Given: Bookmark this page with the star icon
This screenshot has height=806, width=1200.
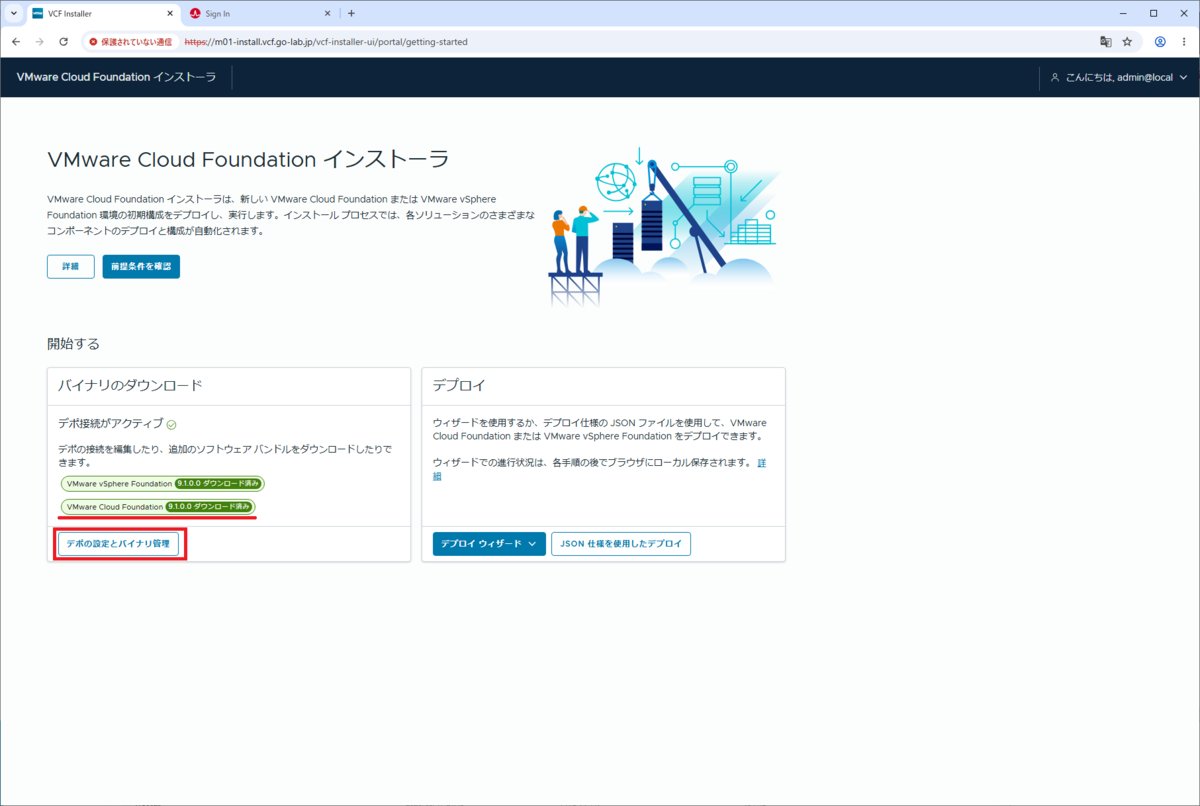Looking at the screenshot, I should coord(1127,42).
